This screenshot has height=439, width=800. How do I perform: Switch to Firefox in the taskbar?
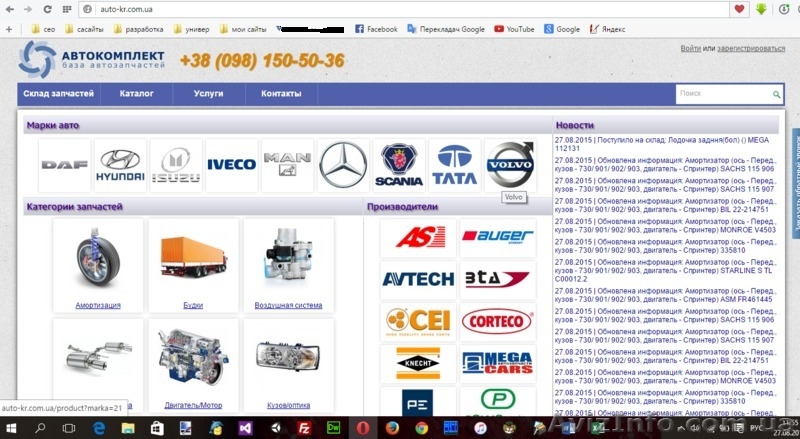pyautogui.click(x=392, y=428)
